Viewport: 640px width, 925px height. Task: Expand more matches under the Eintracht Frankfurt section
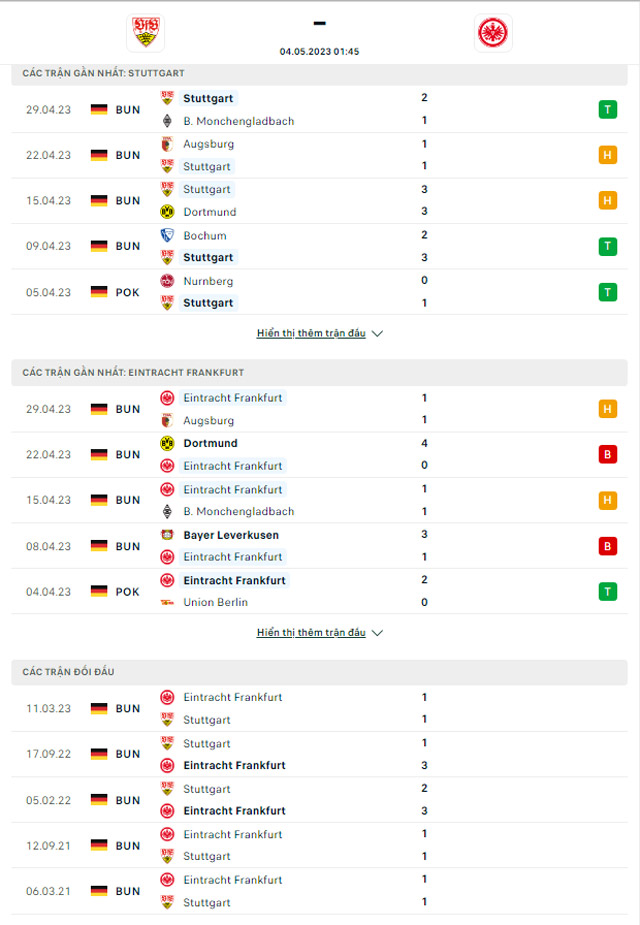[x=311, y=632]
